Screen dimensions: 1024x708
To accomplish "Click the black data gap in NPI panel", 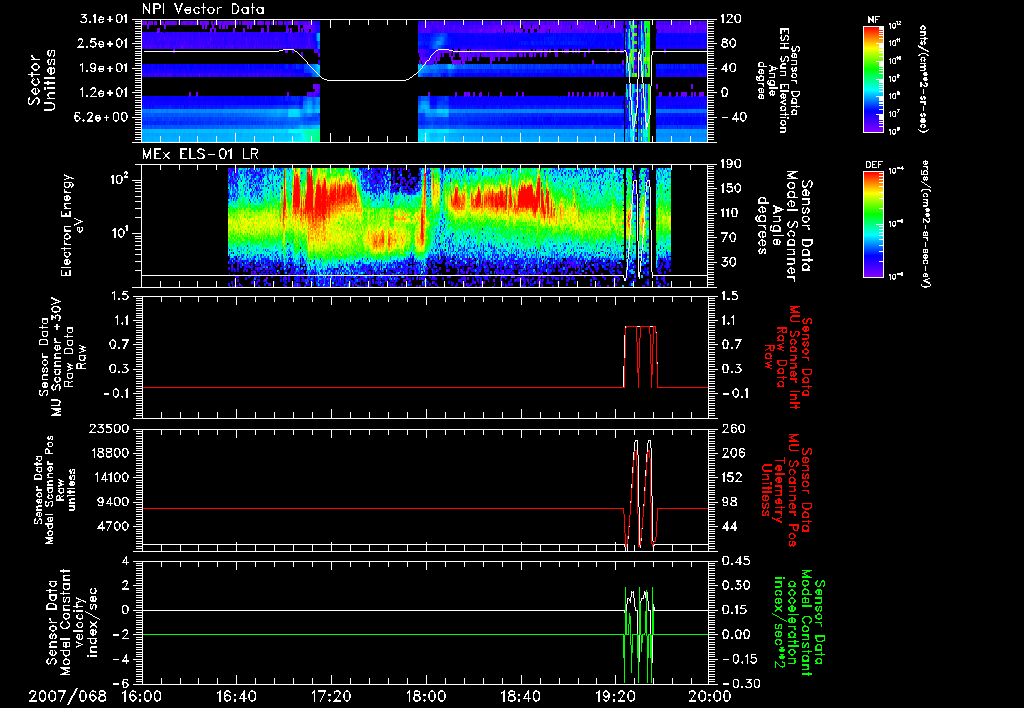I will coord(368,80).
